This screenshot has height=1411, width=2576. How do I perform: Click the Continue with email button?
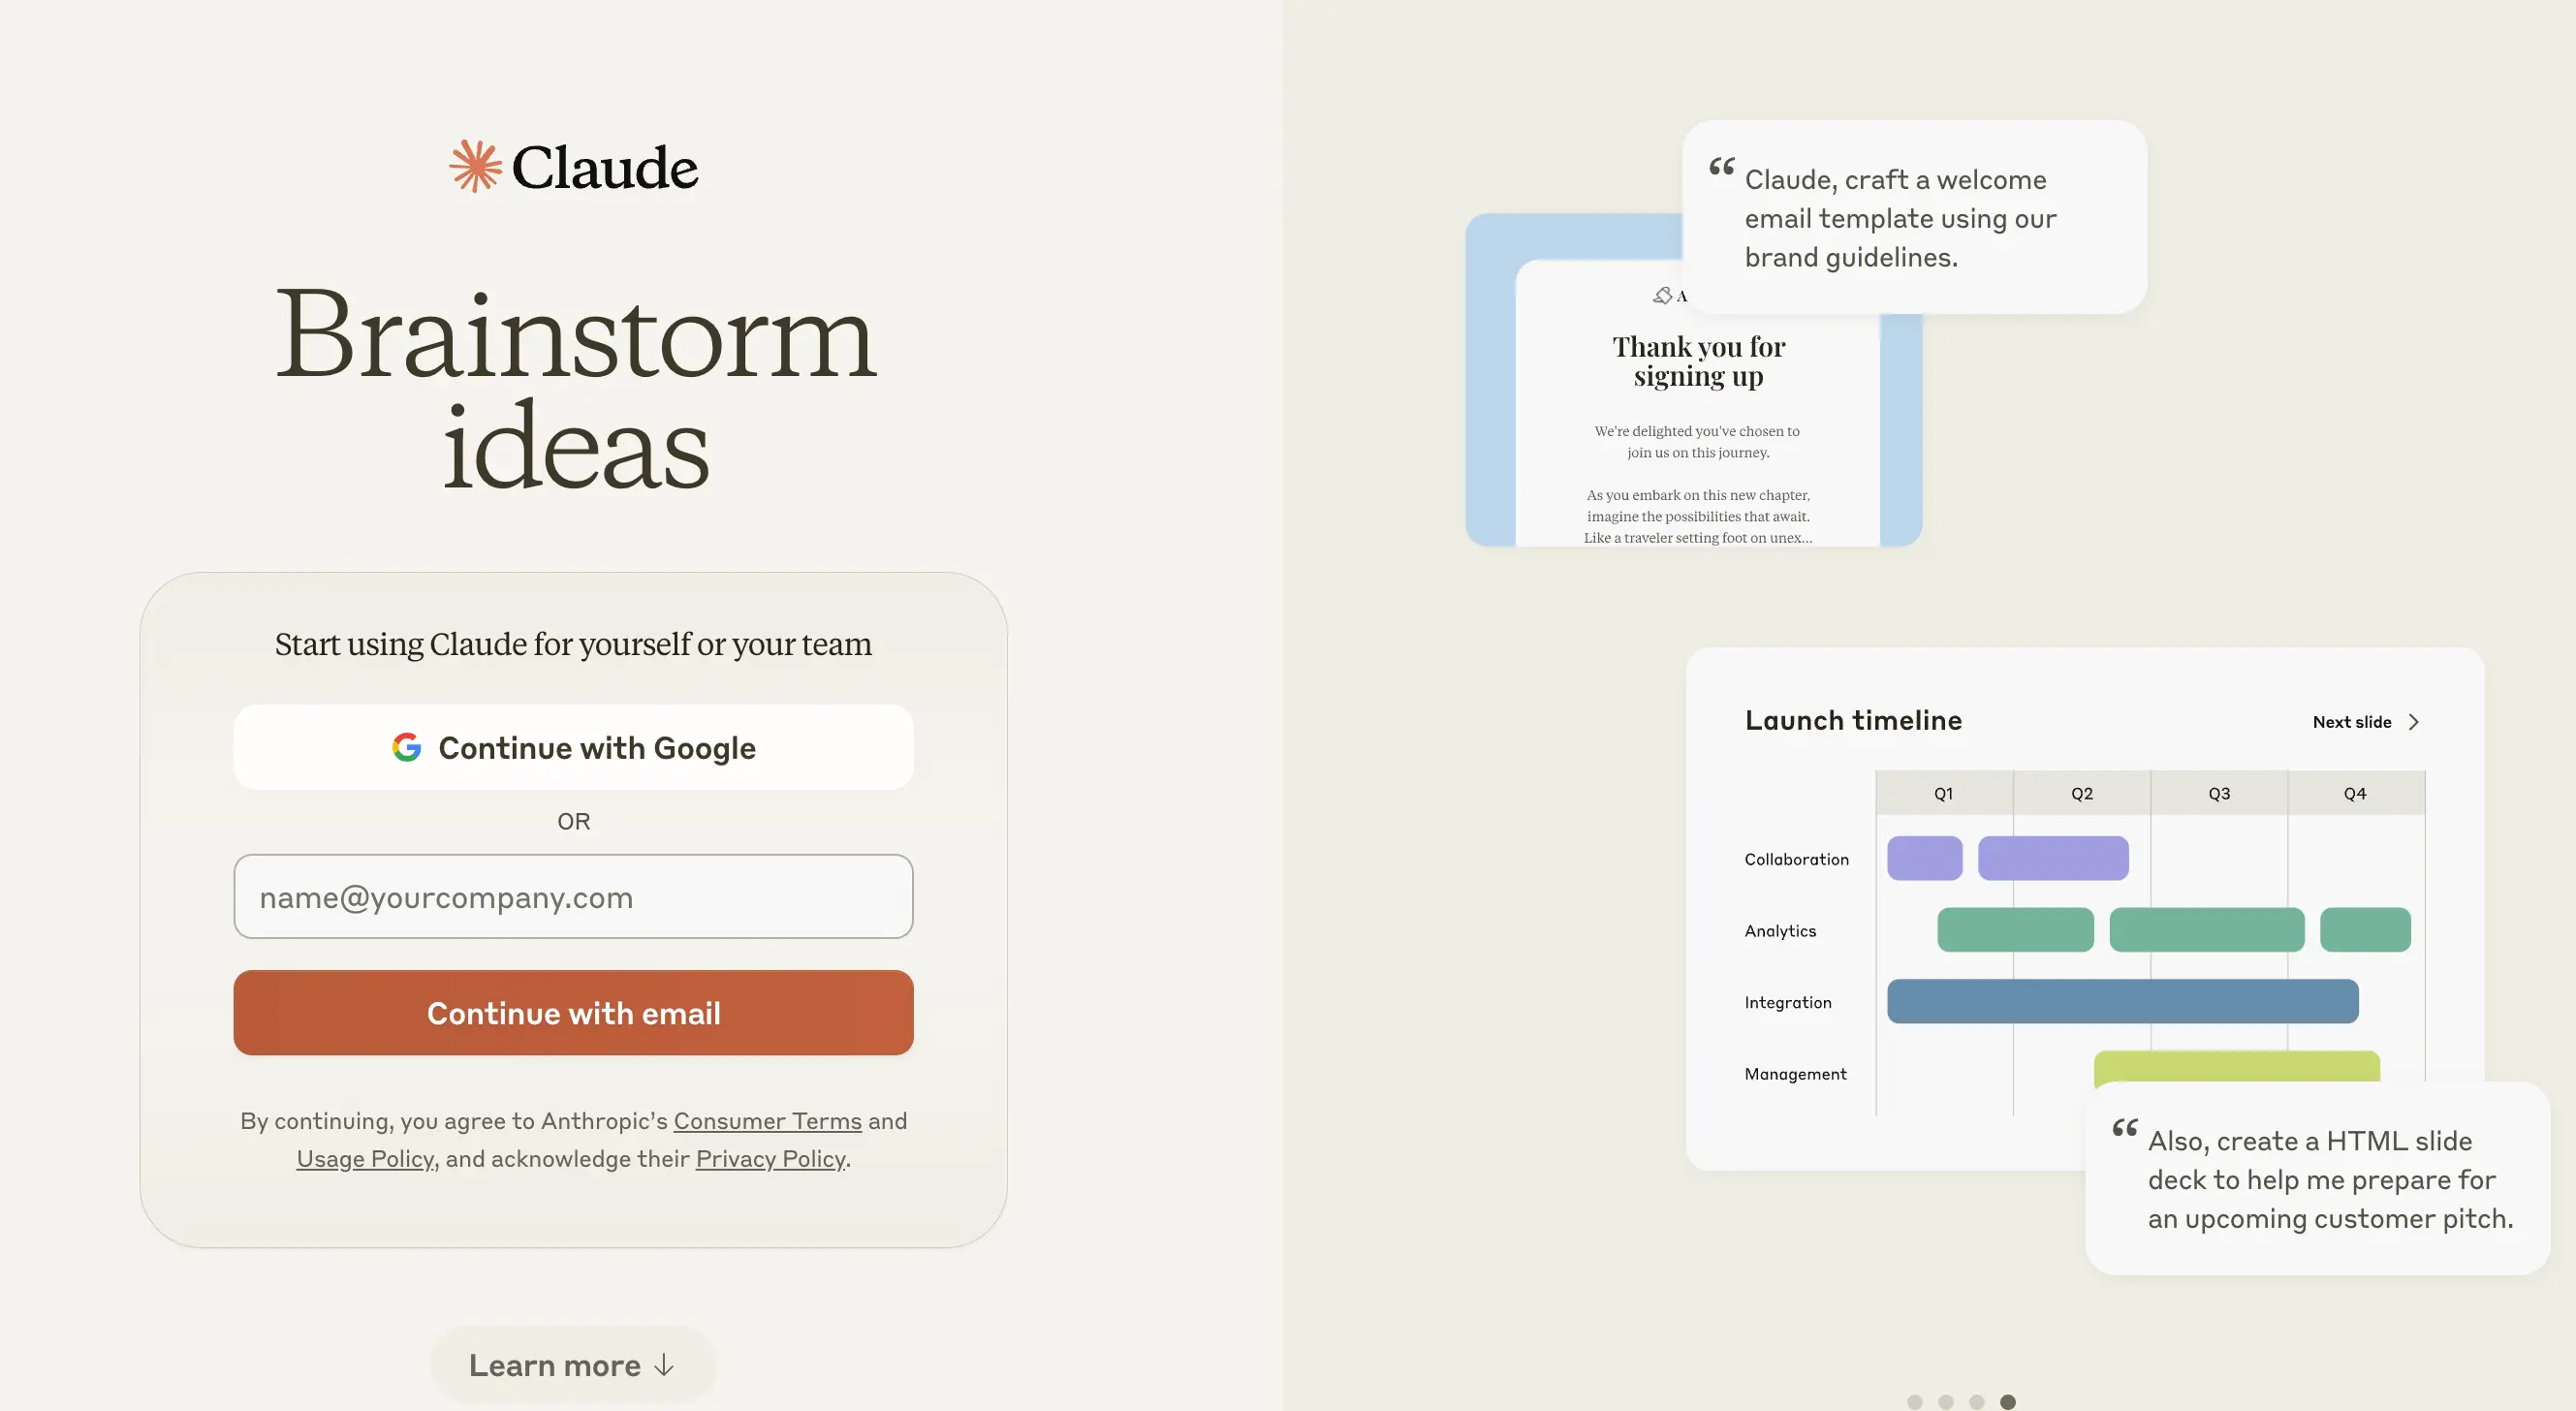click(573, 1012)
